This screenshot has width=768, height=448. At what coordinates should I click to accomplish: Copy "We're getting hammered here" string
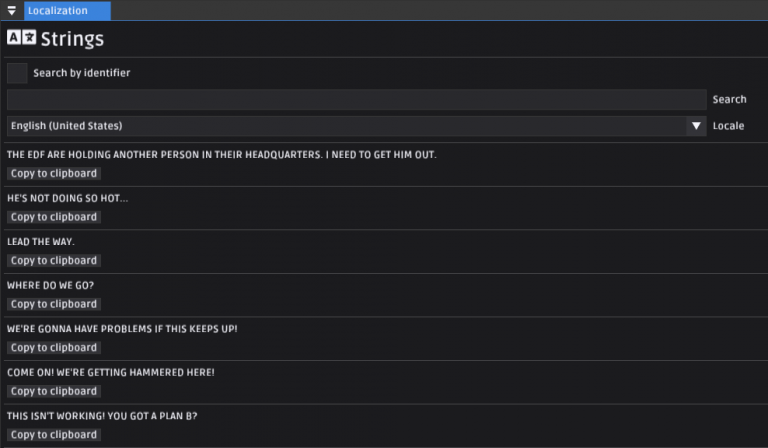54,391
